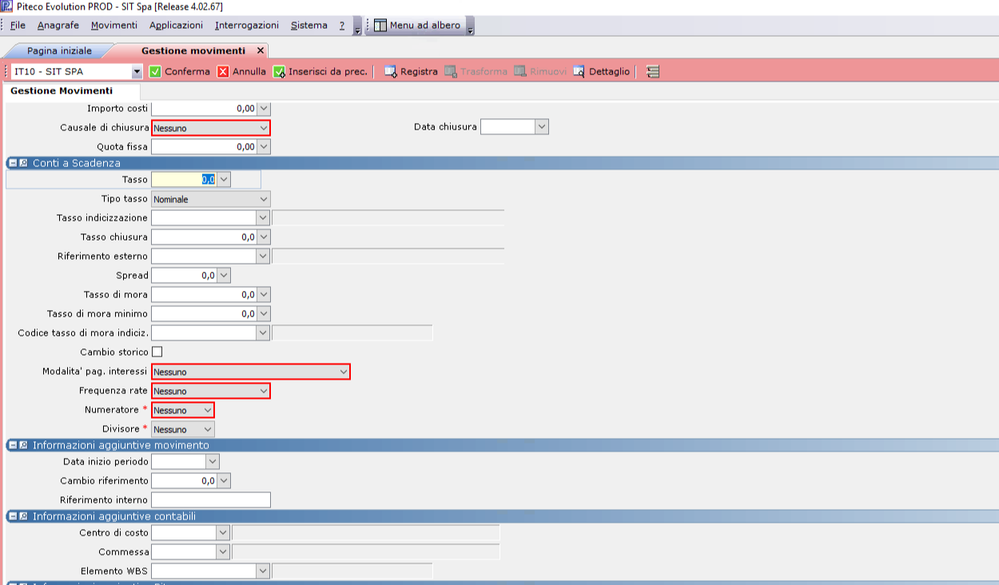Image resolution: width=999 pixels, height=585 pixels.
Task: Open the Data chiusura date dropdown
Action: point(542,127)
